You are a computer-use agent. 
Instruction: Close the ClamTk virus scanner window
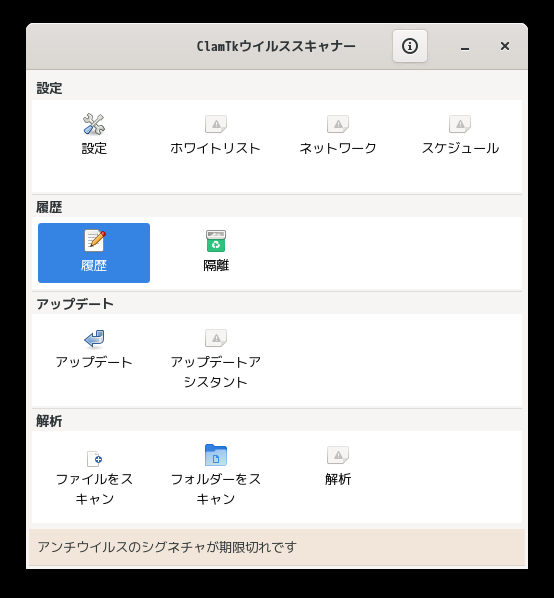point(505,46)
